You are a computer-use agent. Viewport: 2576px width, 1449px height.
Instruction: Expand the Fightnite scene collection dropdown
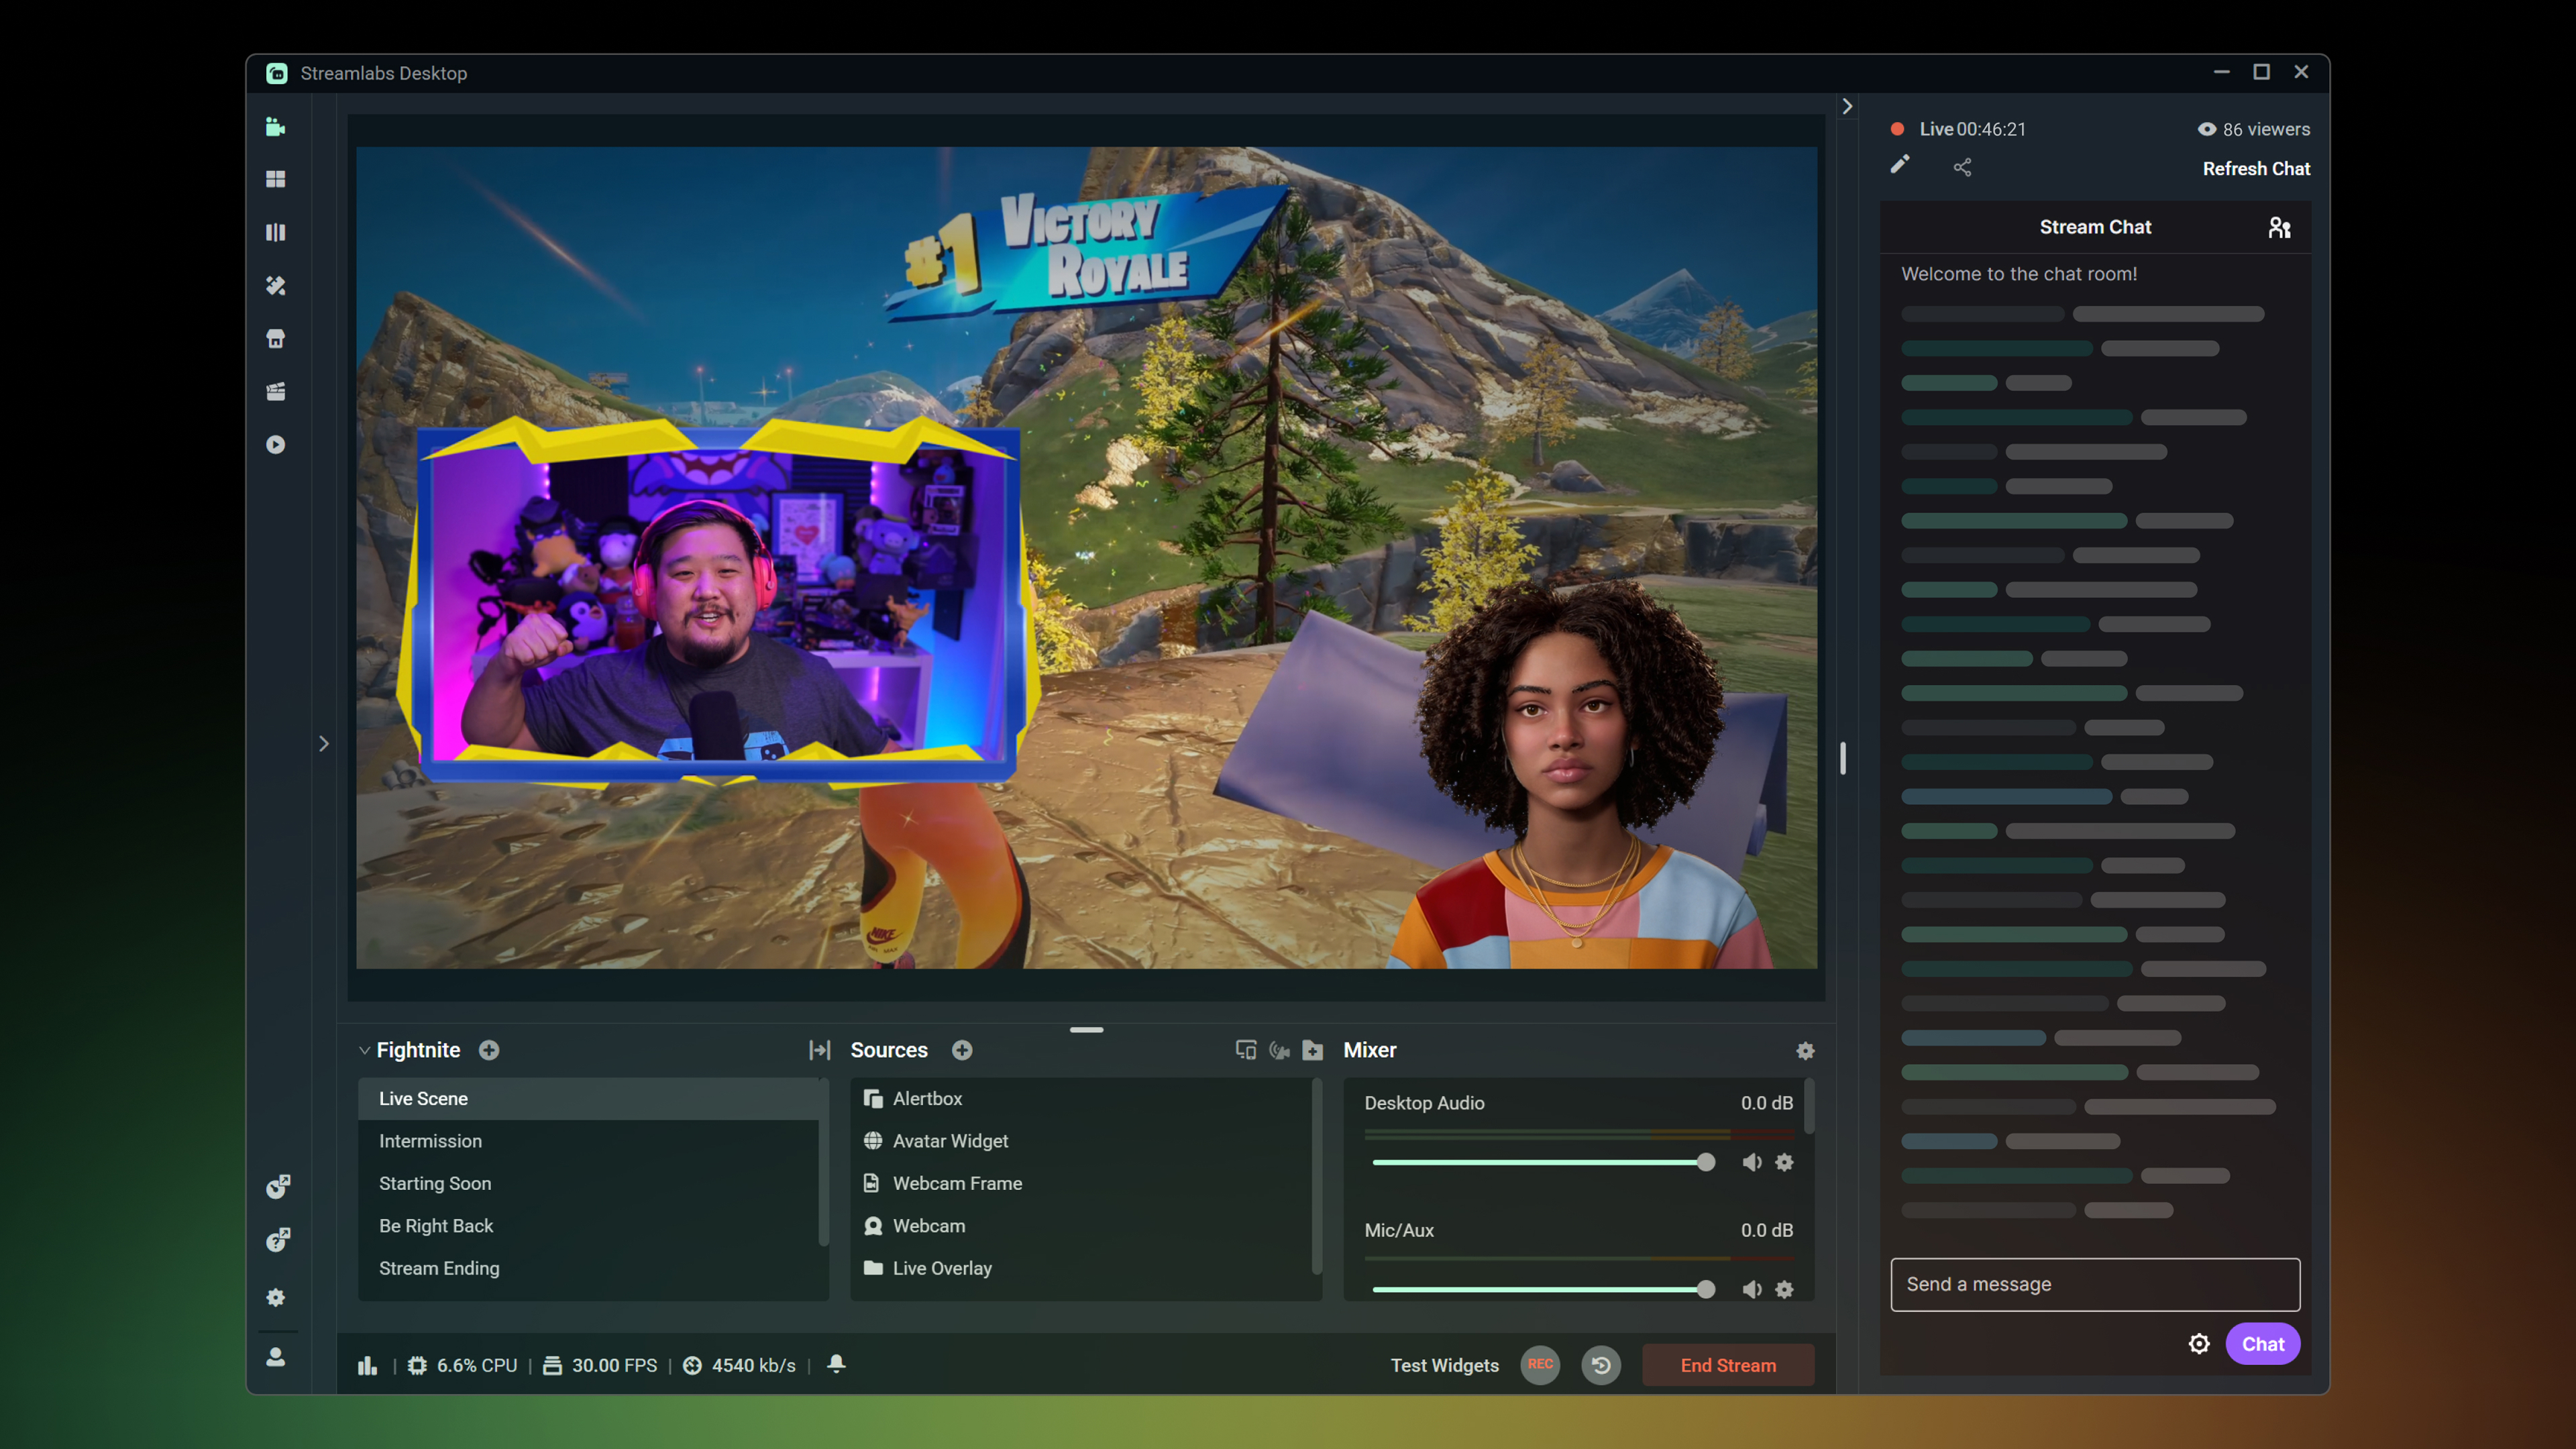click(x=365, y=1050)
